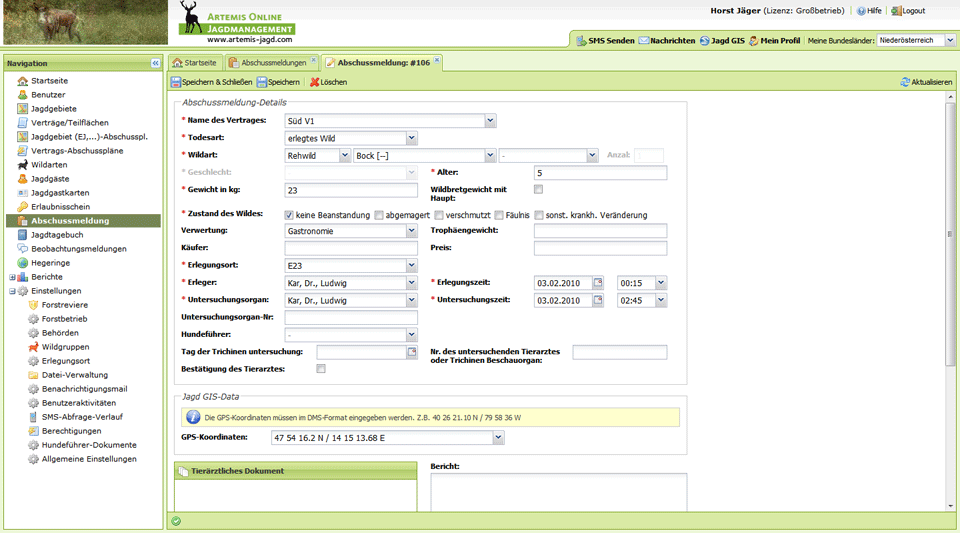Open Trichinenuntersuchung date calendar icon

point(412,352)
